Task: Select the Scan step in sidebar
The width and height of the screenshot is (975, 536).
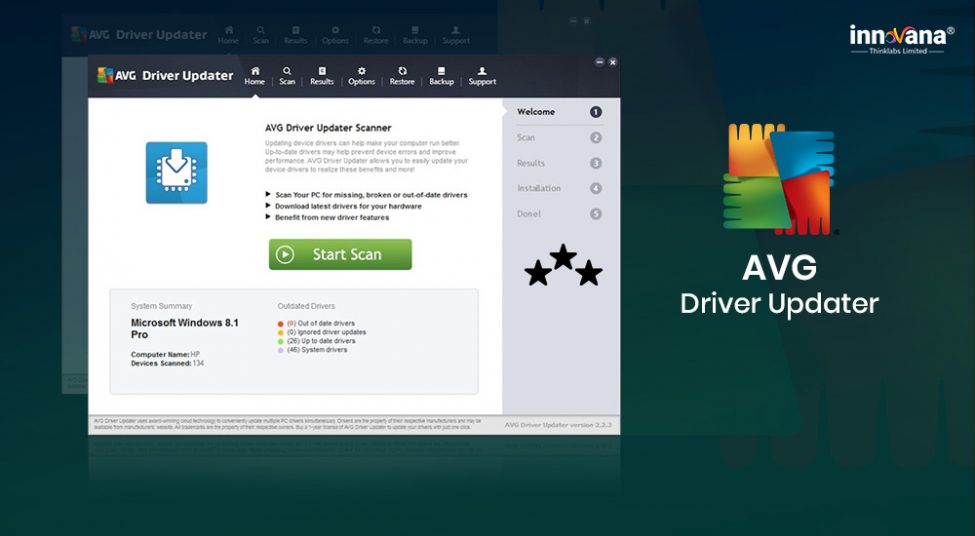Action: [x=525, y=137]
